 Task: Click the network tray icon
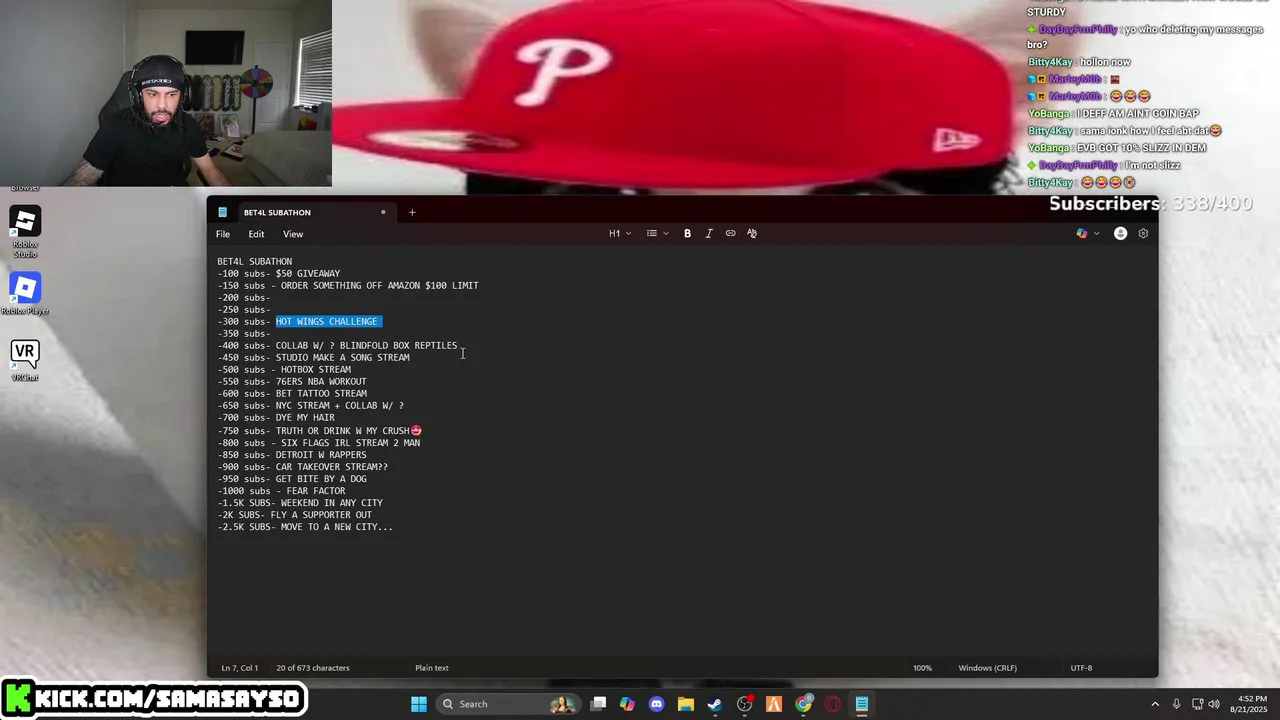1197,704
